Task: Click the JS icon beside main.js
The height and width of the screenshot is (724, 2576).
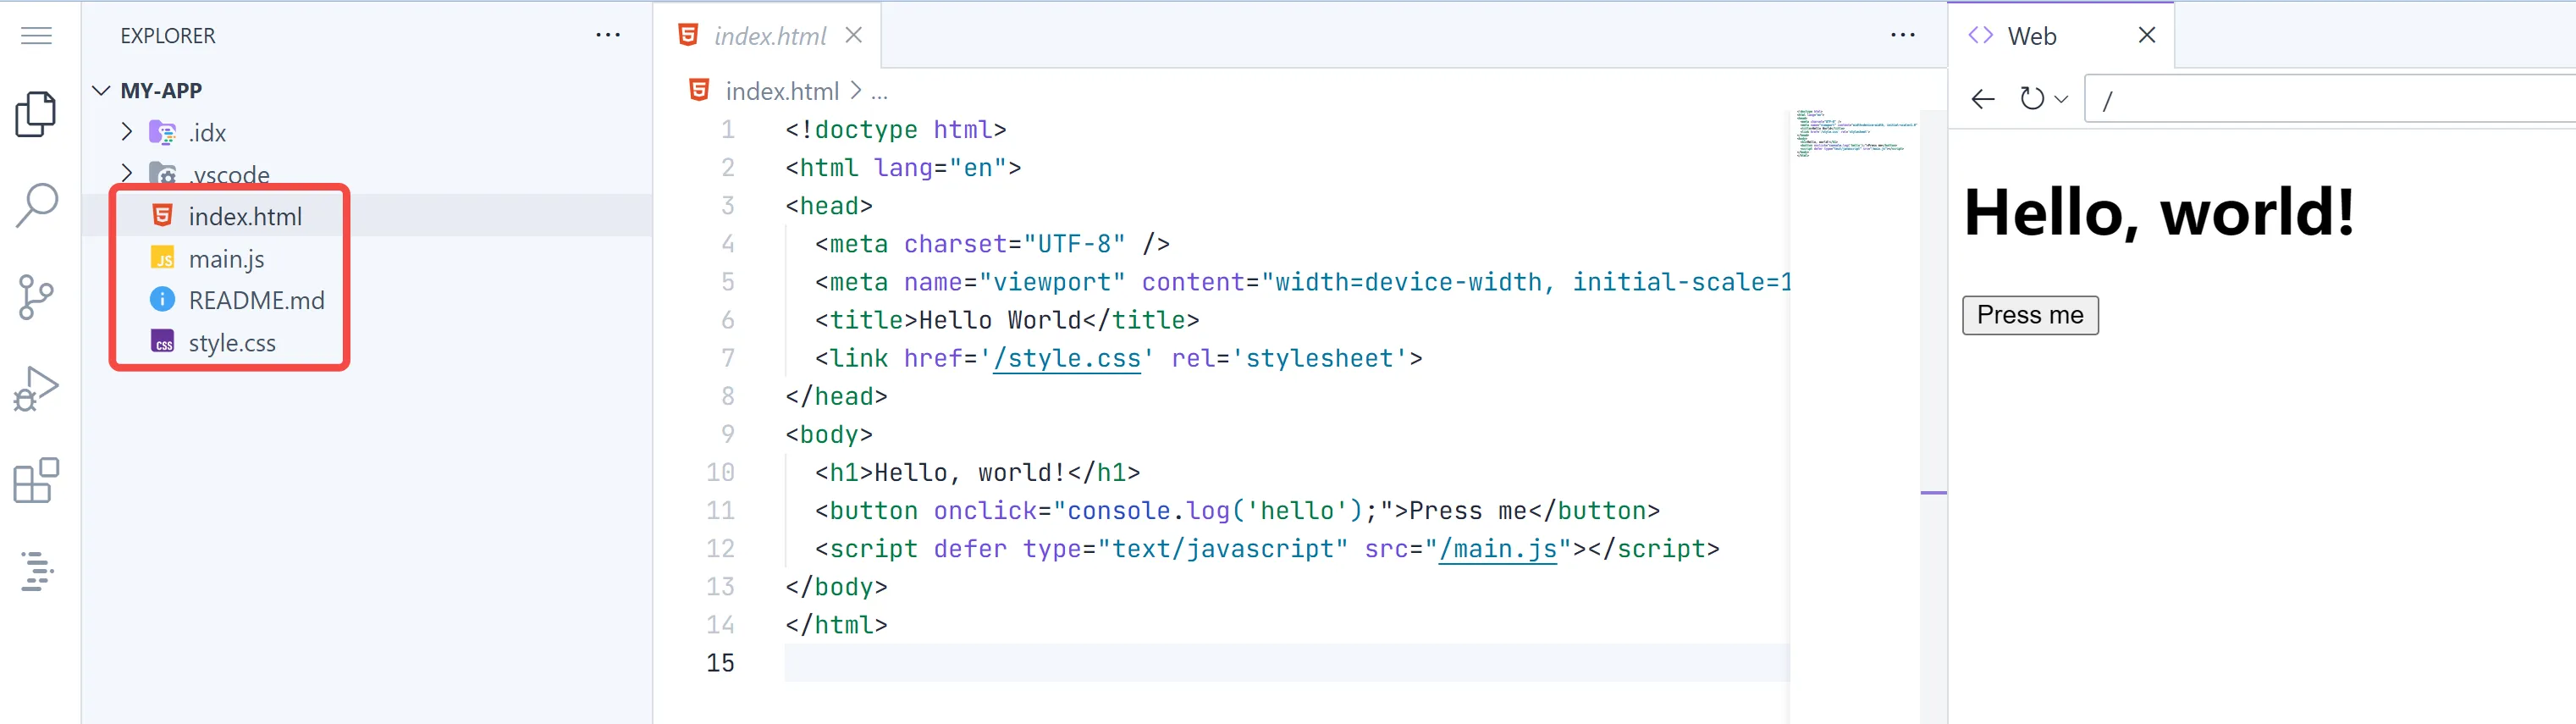Action: coord(162,258)
